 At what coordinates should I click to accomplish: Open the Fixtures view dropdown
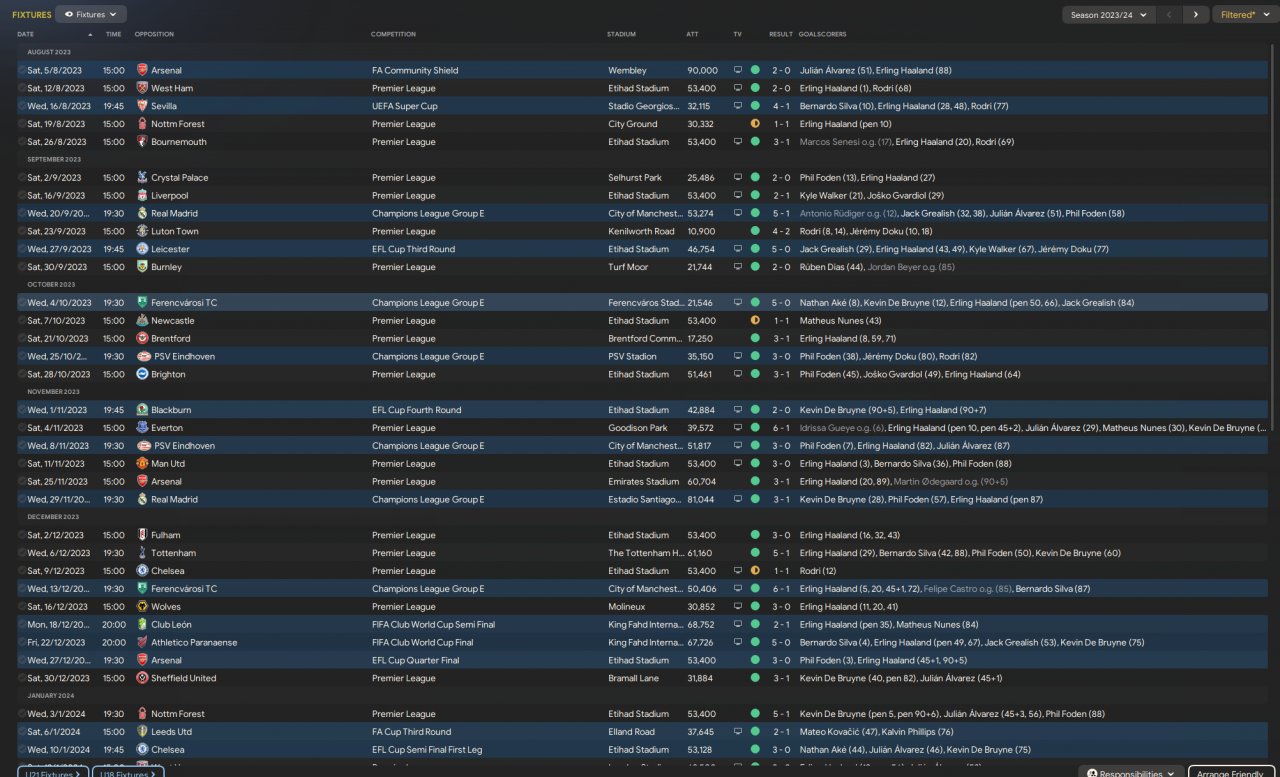pos(91,15)
